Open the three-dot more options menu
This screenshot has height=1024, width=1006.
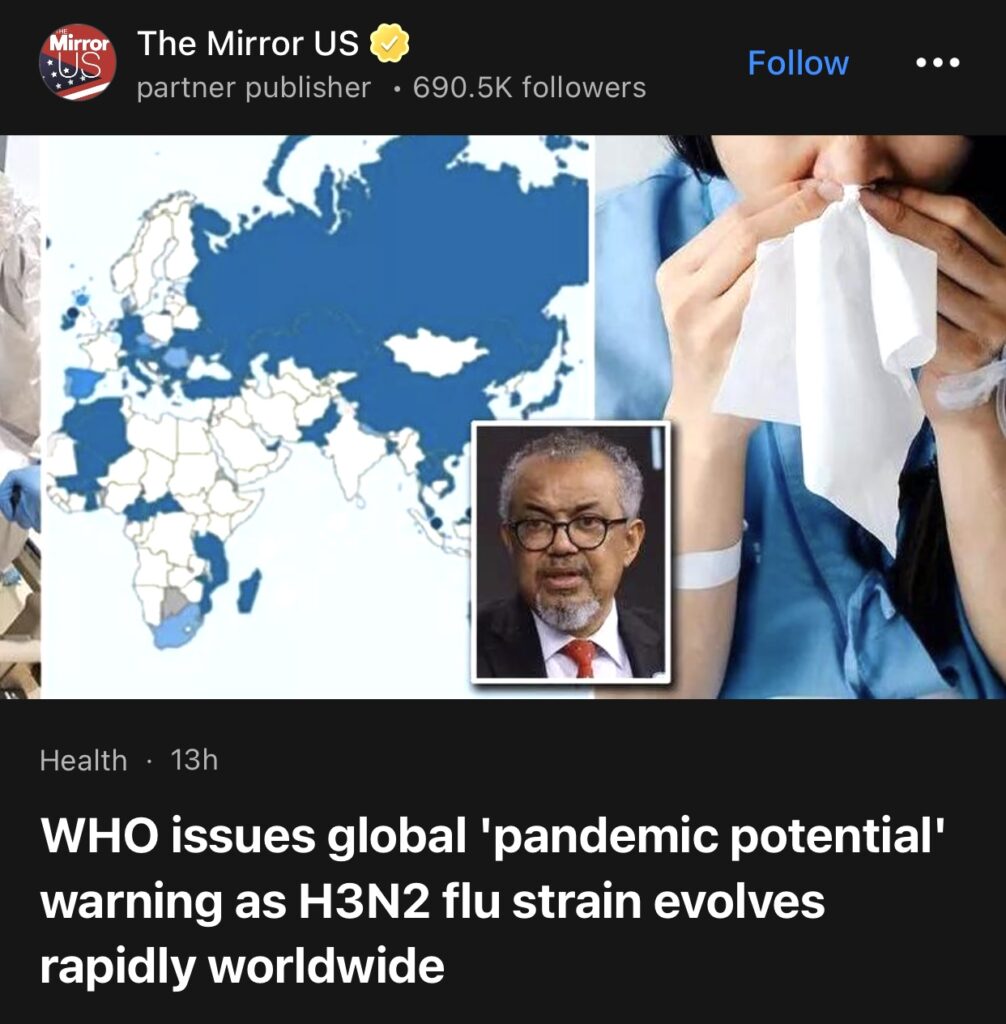point(937,63)
